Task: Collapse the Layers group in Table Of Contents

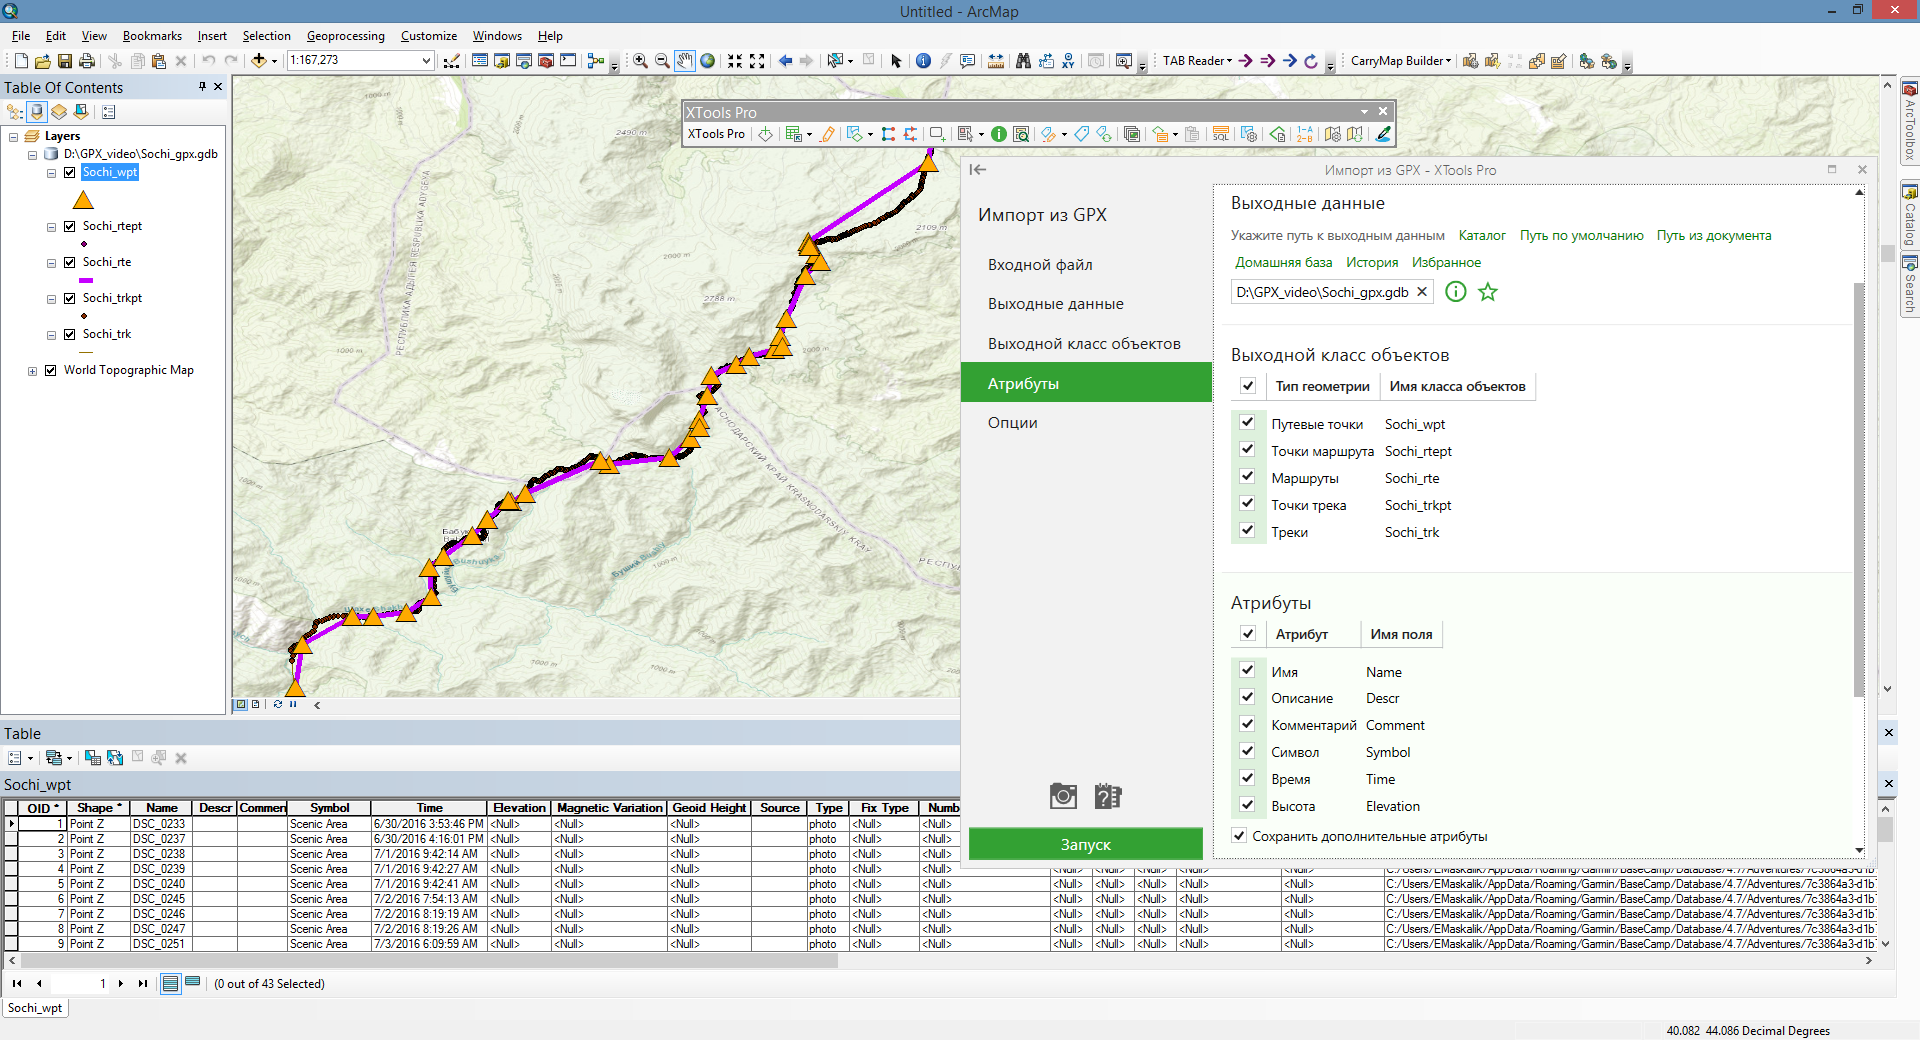Action: [x=14, y=137]
